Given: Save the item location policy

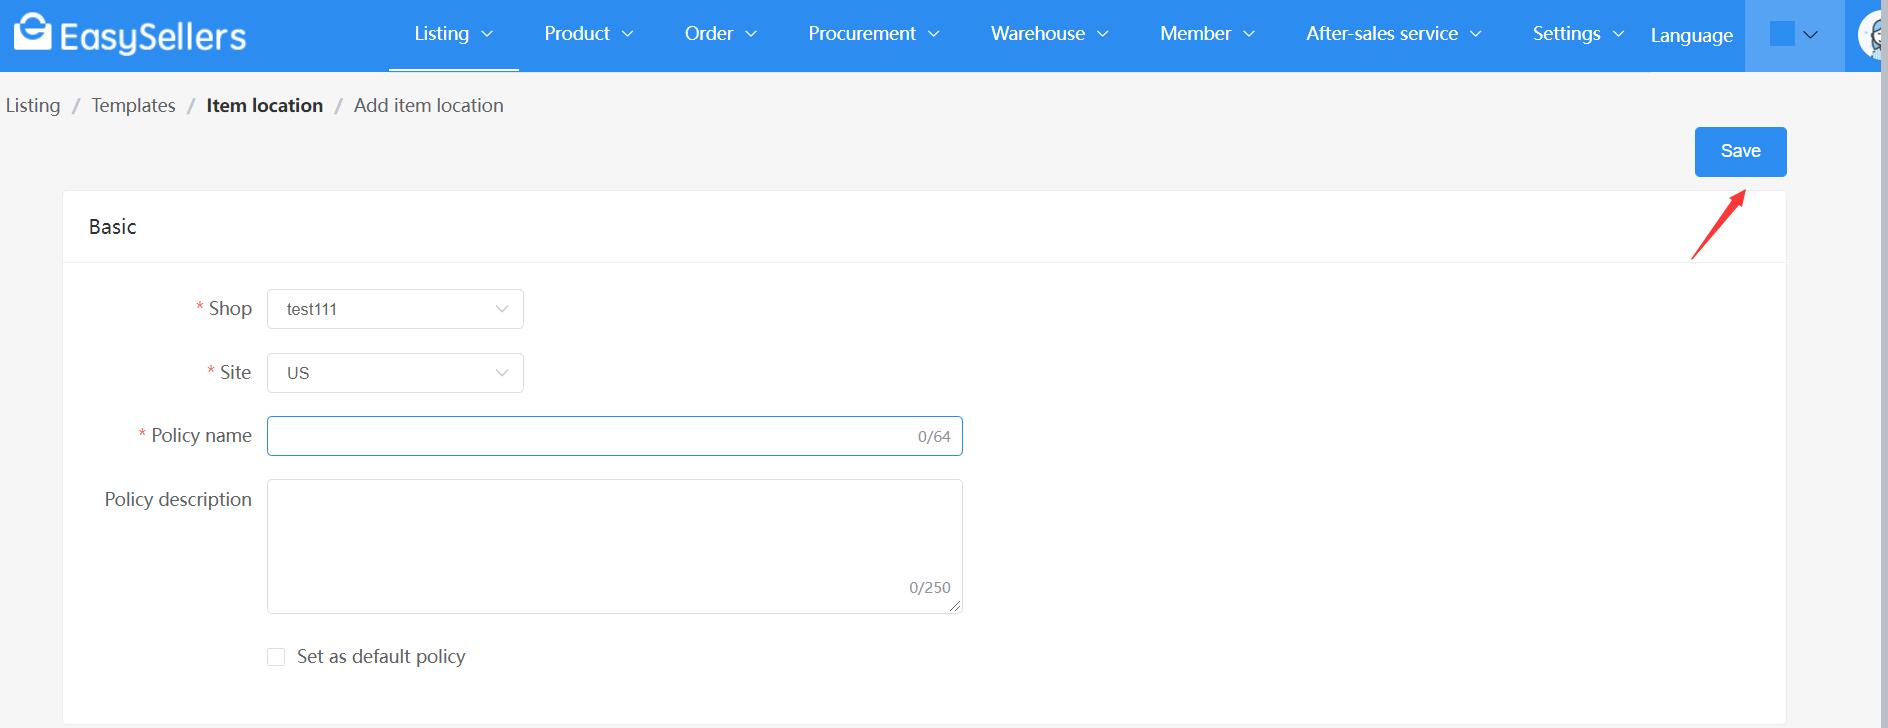Looking at the screenshot, I should (1740, 152).
